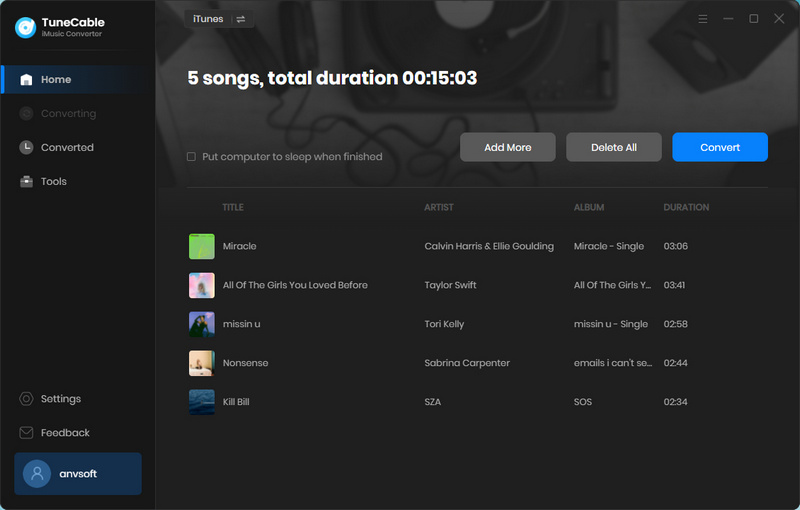Click the duration 03:41
800x510 pixels.
pos(674,285)
